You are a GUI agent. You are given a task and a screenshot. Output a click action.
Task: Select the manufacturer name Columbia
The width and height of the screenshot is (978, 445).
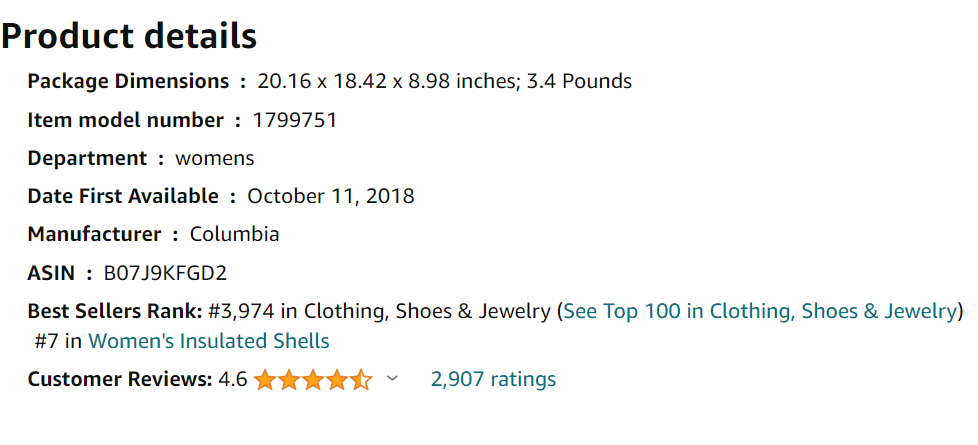(x=235, y=235)
